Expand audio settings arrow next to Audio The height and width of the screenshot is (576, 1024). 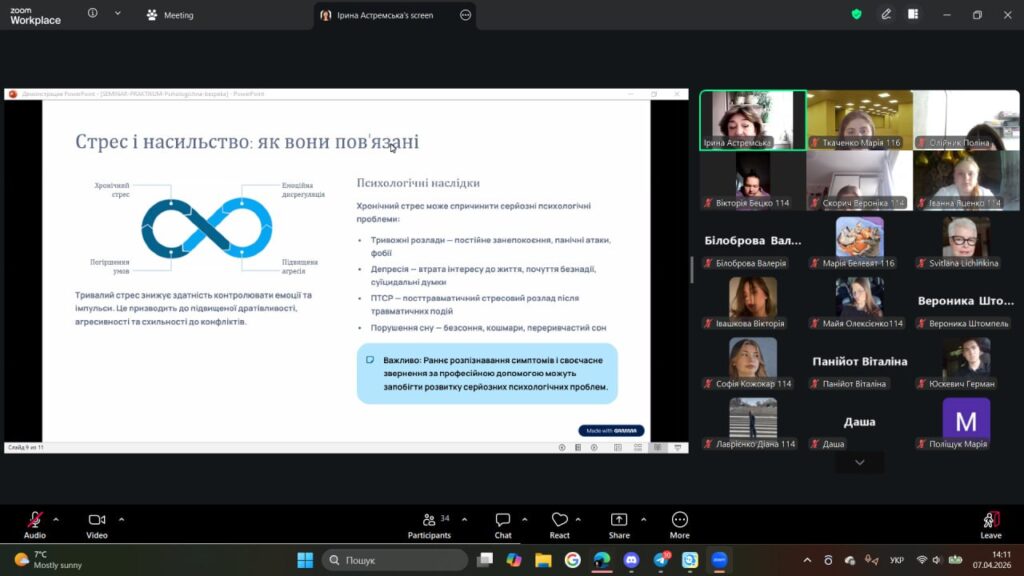(56, 519)
